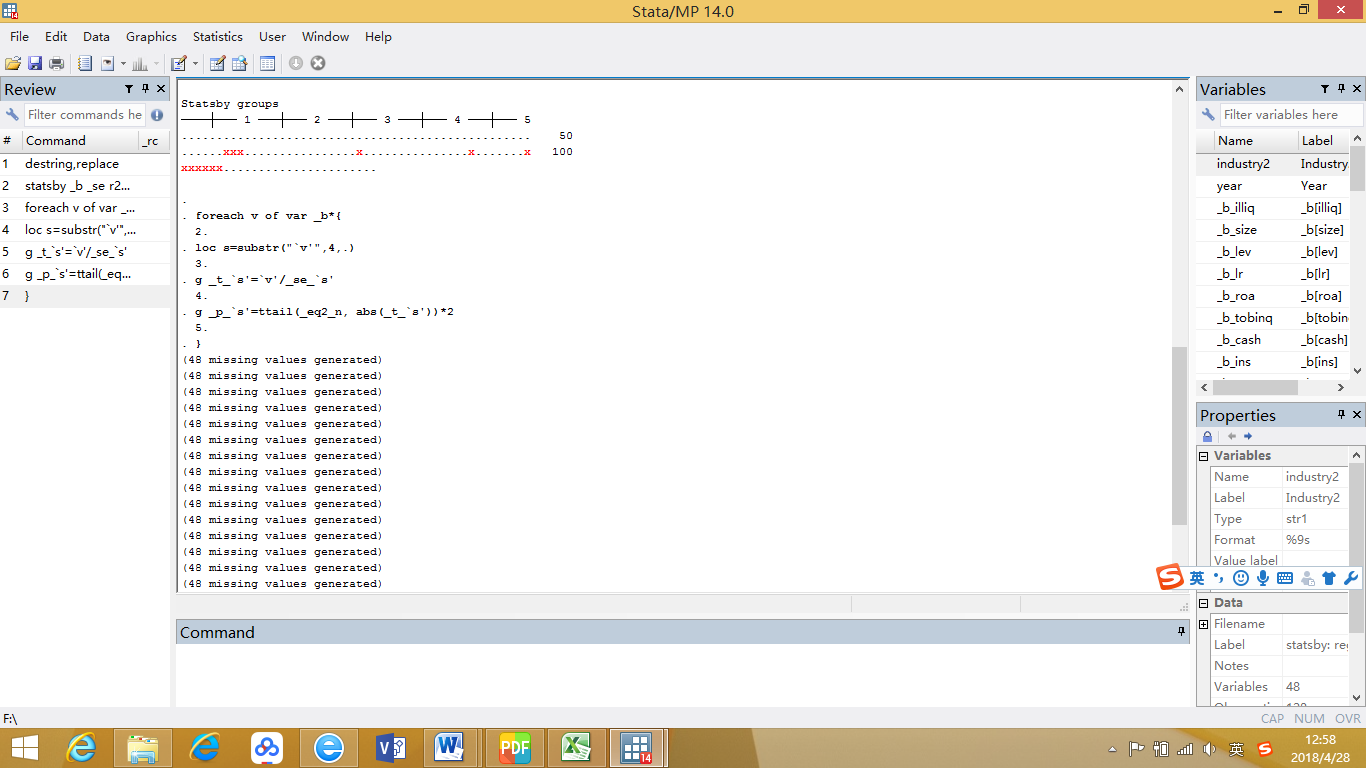Viewport: 1366px width, 768px height.
Task: Click the Print toolbar icon
Action: click(57, 63)
